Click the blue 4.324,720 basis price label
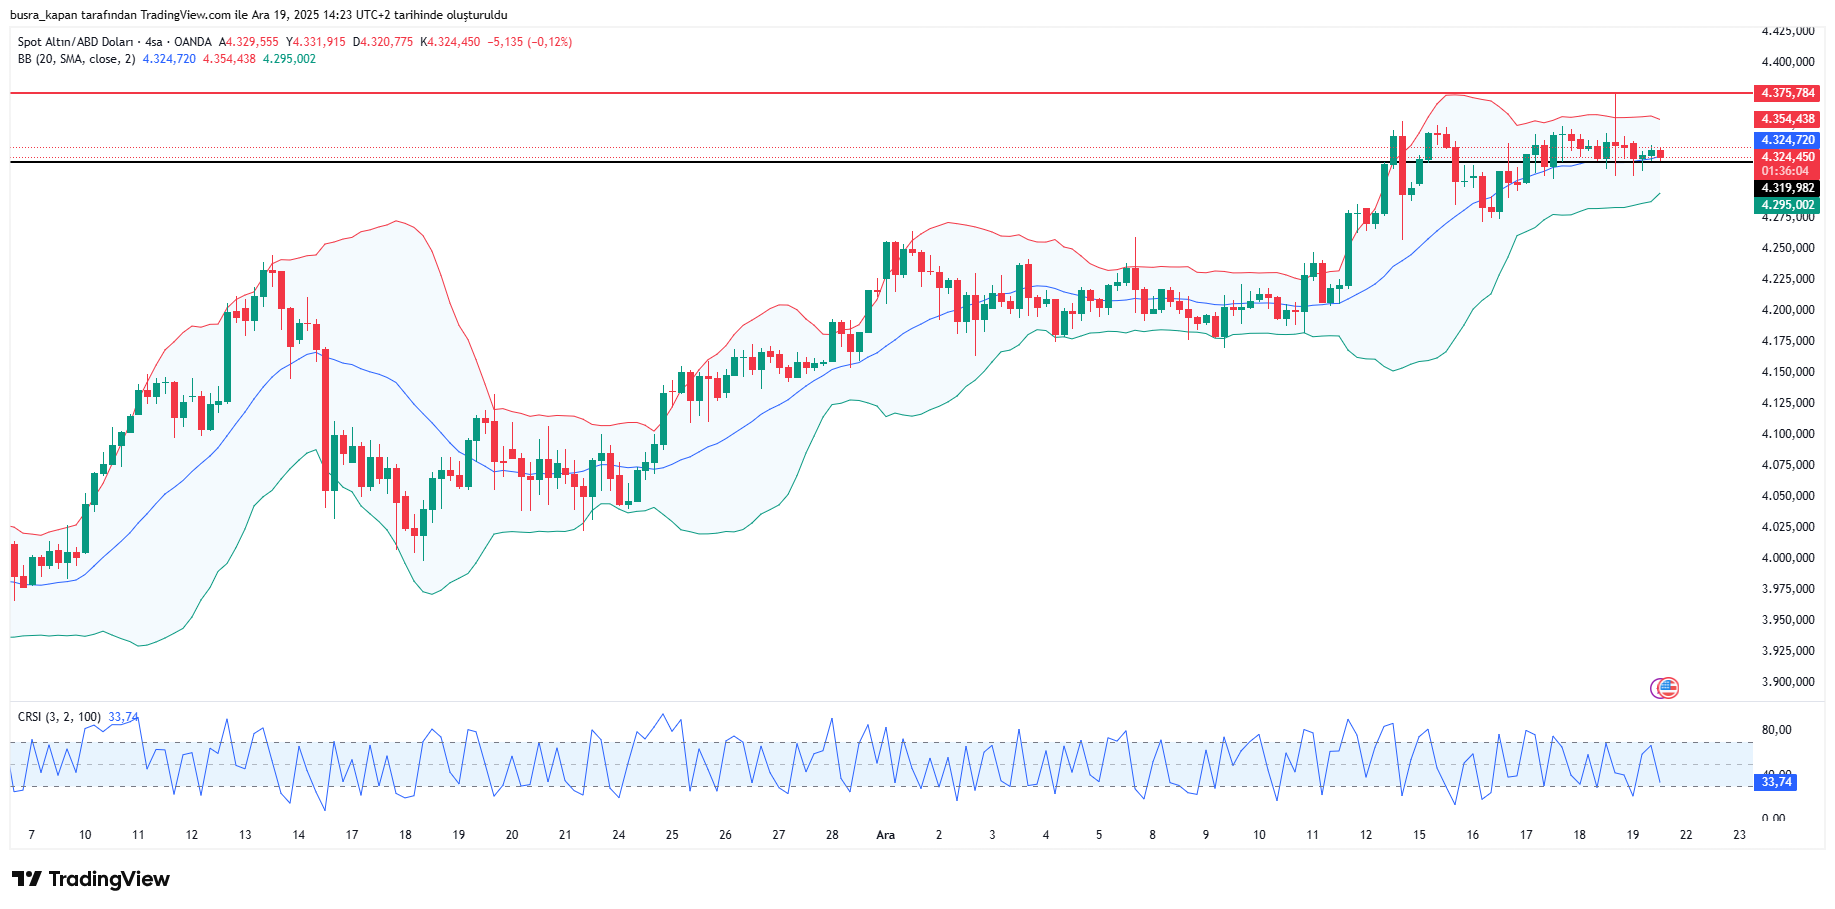 [x=1788, y=140]
